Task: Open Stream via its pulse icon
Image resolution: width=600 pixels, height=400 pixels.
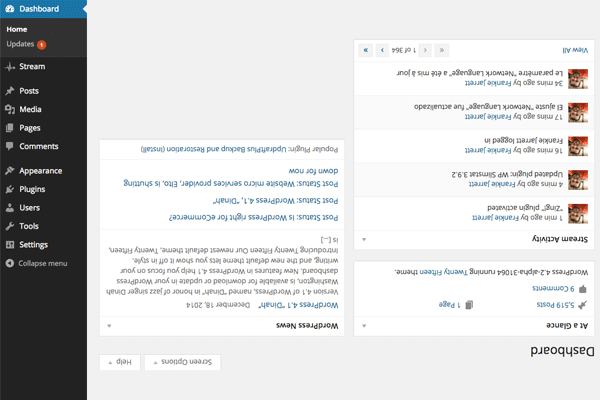Action: [x=10, y=67]
